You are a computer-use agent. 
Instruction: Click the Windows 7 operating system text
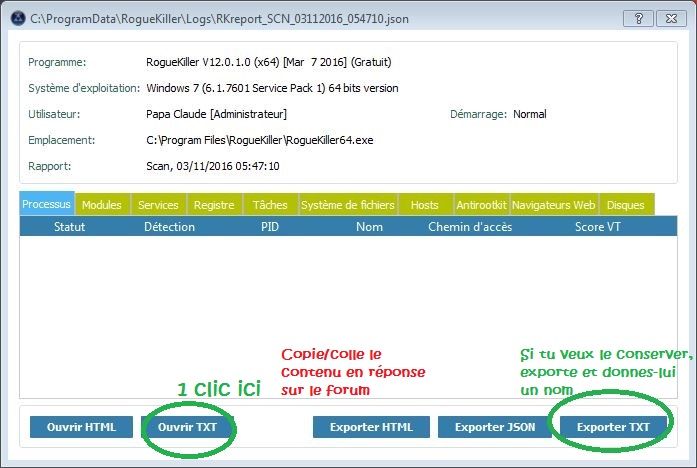(x=272, y=88)
